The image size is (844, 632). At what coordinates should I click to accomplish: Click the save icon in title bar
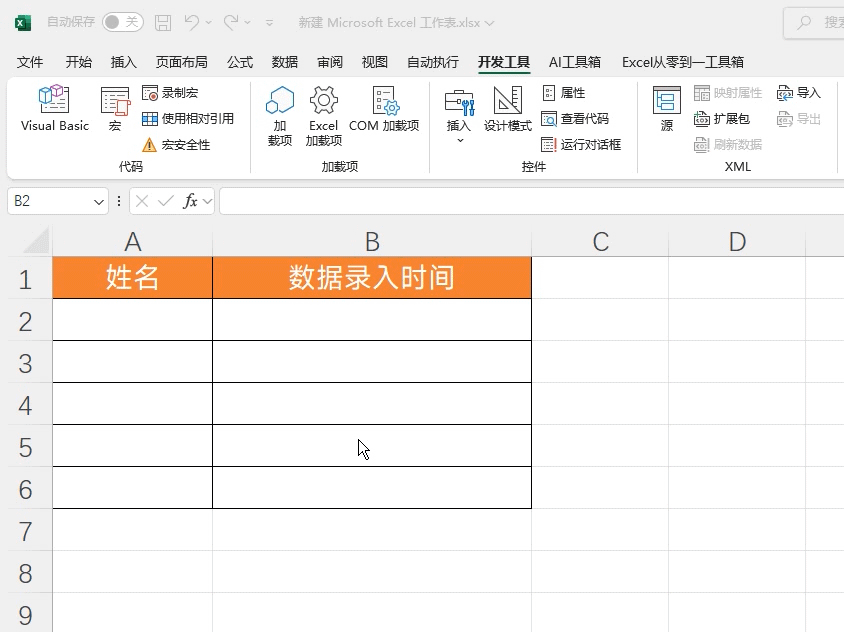(163, 22)
